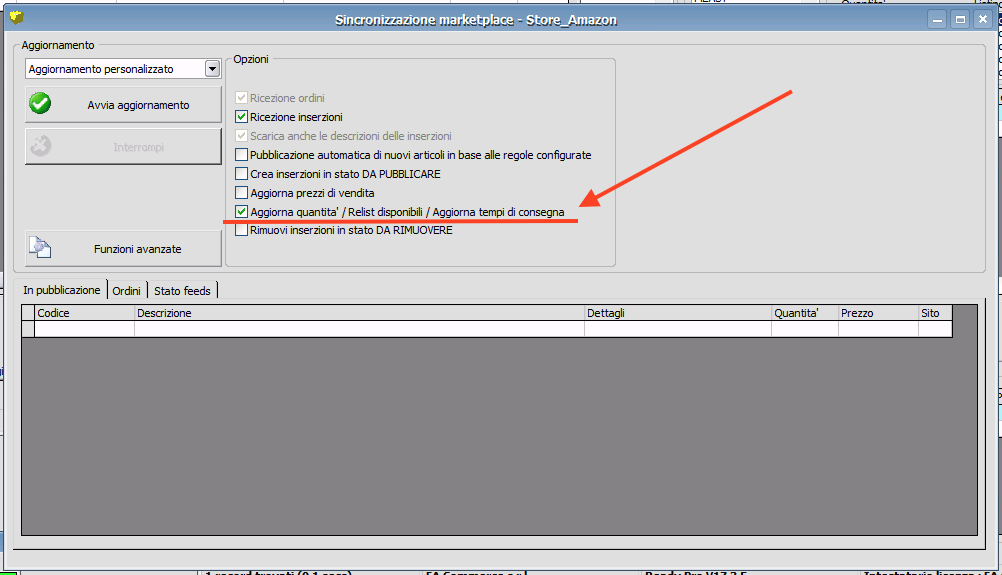The image size is (1002, 575).
Task: Uncheck the Ricezione inserzioni checkbox
Action: (x=242, y=117)
